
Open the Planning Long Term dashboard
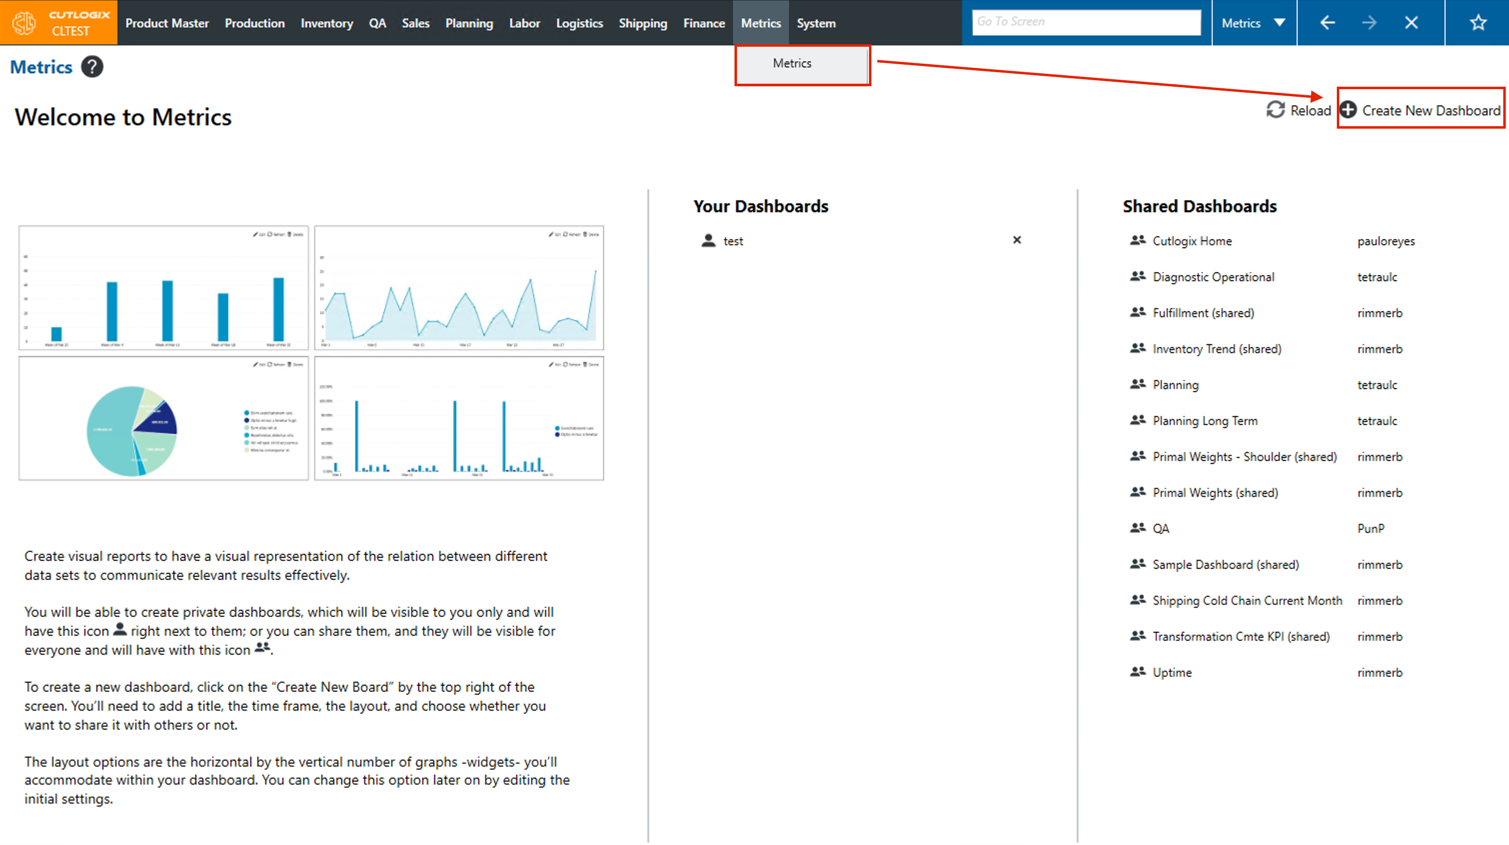[x=1204, y=421]
